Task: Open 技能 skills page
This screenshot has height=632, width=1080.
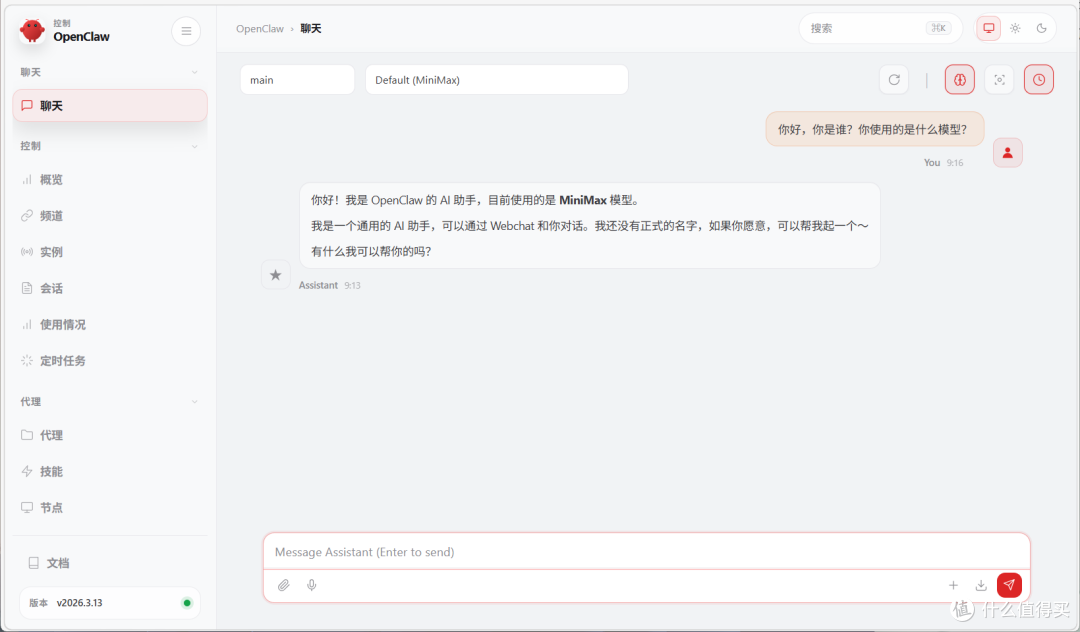Action: click(110, 472)
